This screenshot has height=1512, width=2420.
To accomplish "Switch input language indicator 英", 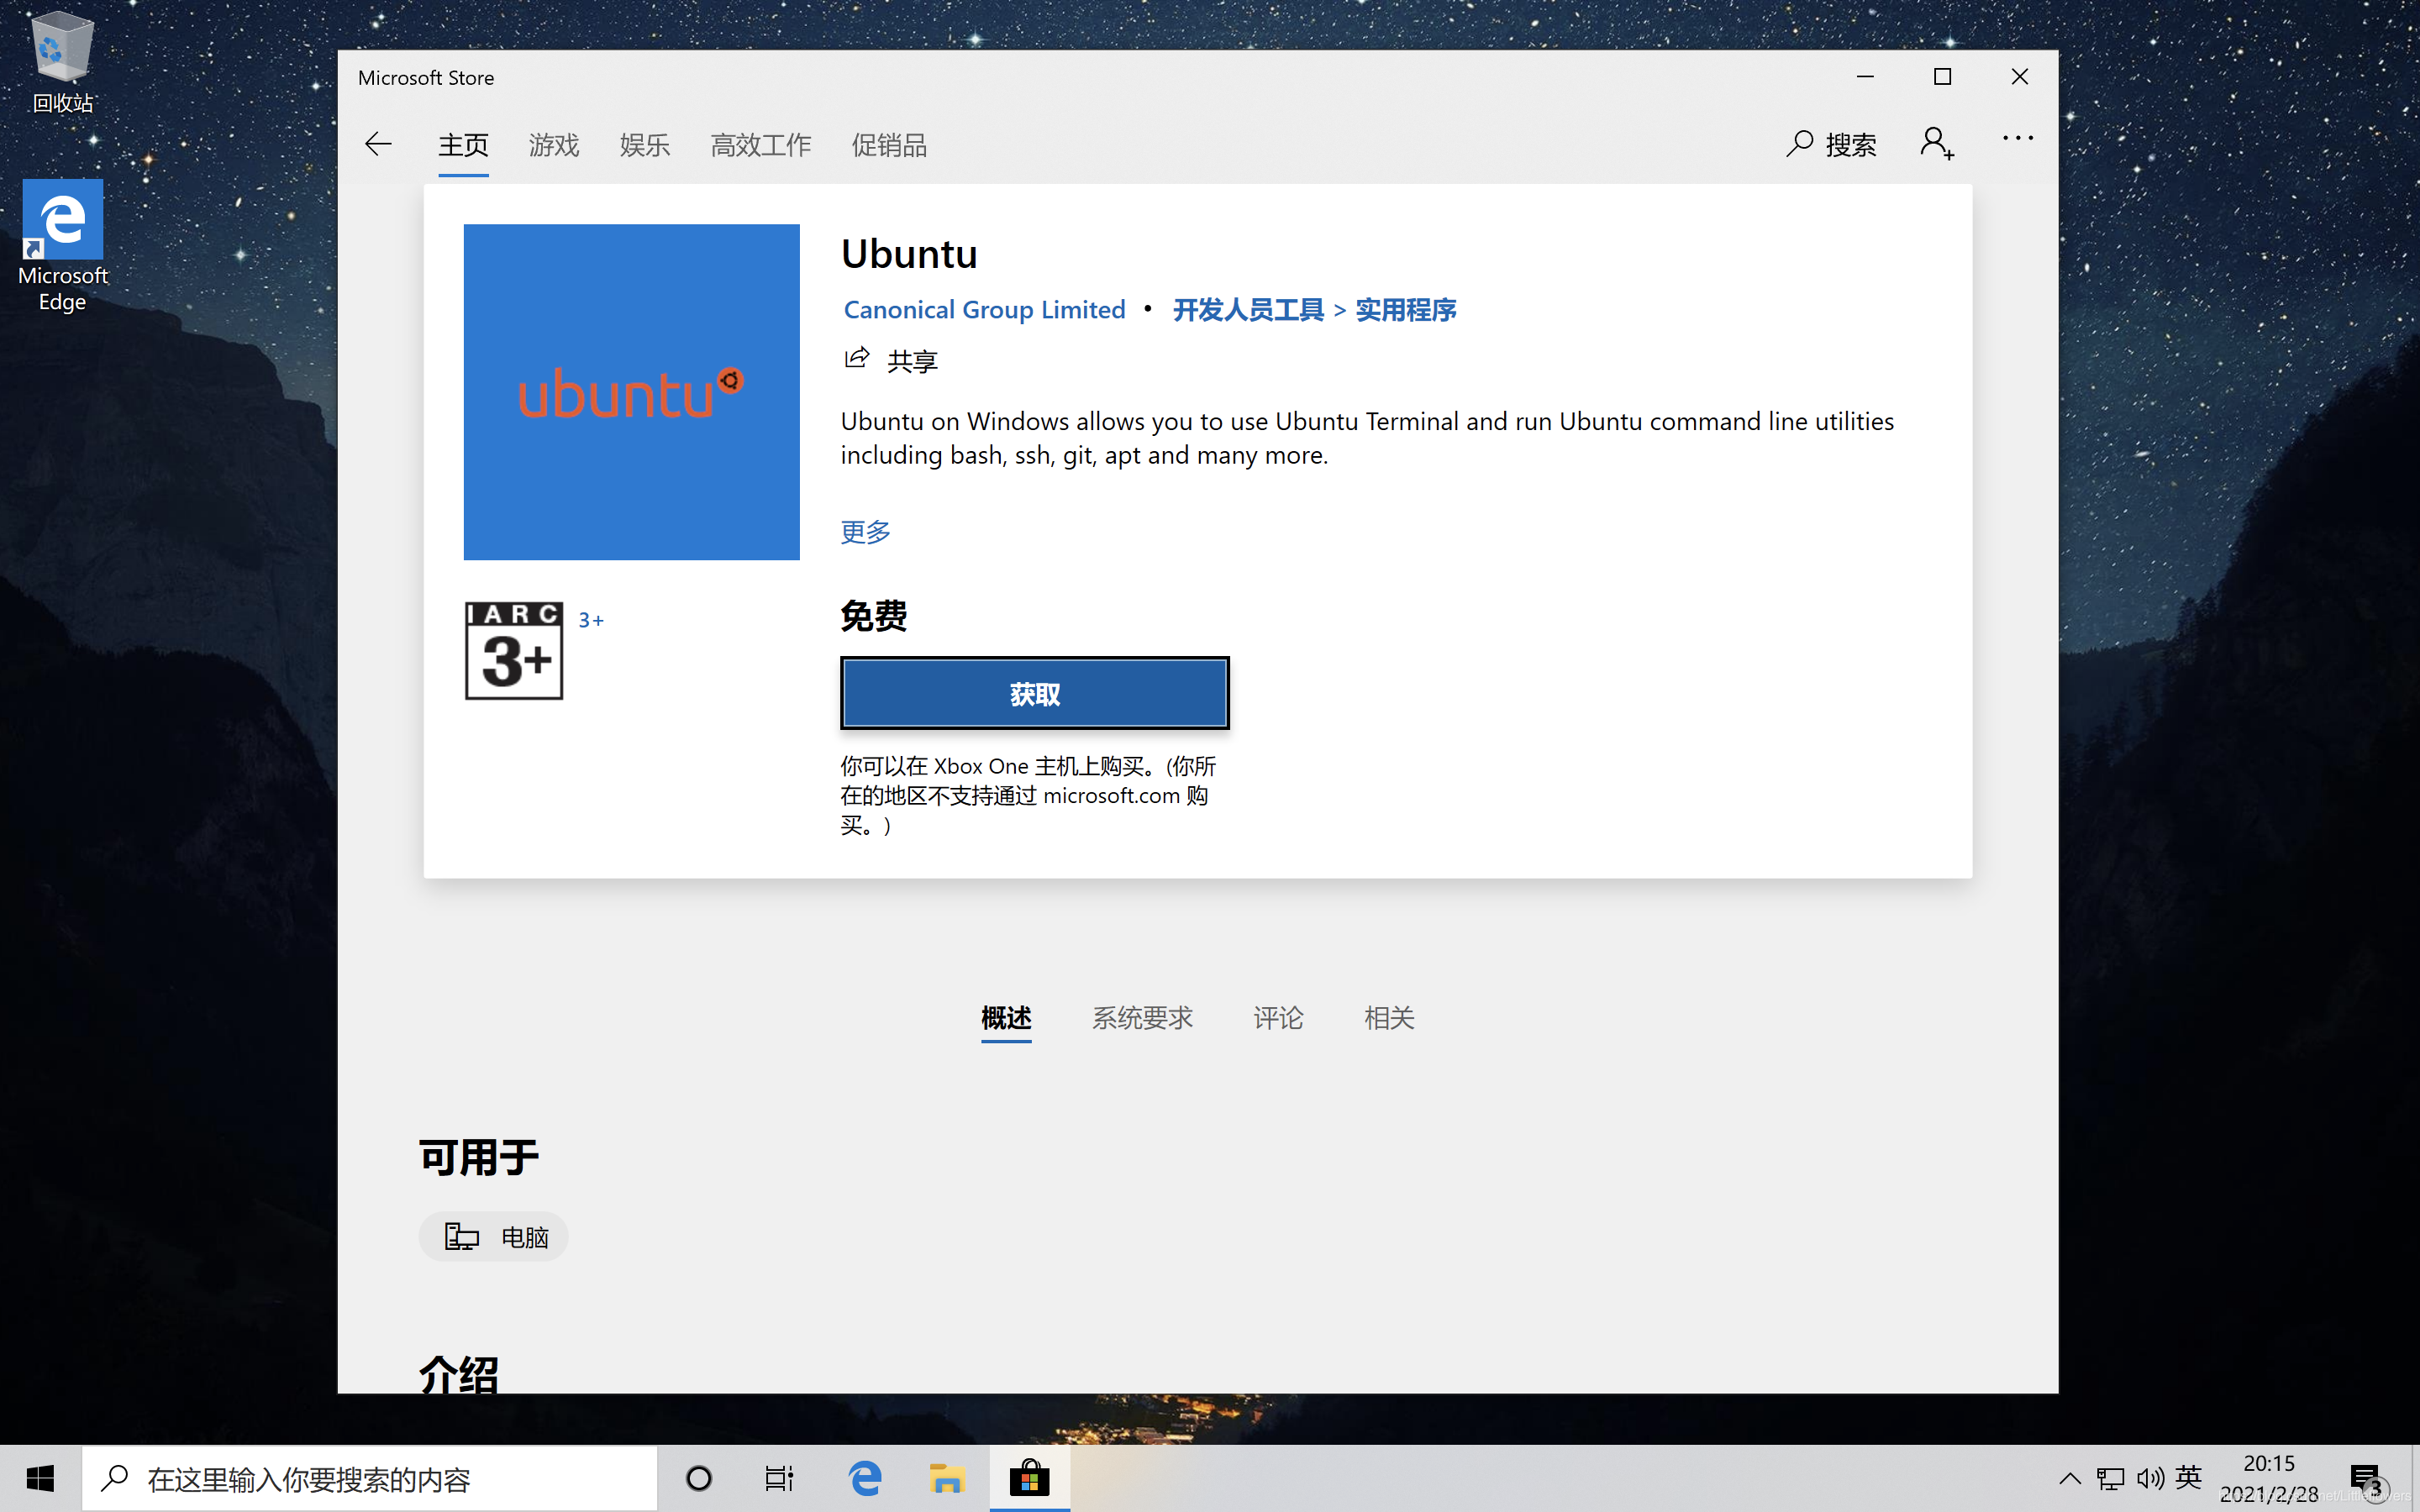I will [2189, 1477].
